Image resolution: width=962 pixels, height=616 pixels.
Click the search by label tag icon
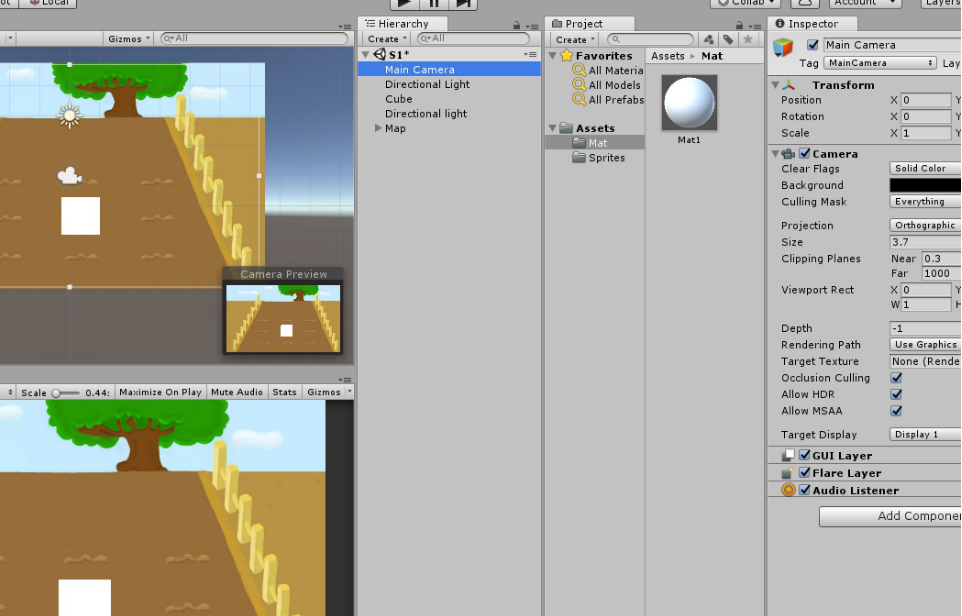(x=728, y=39)
